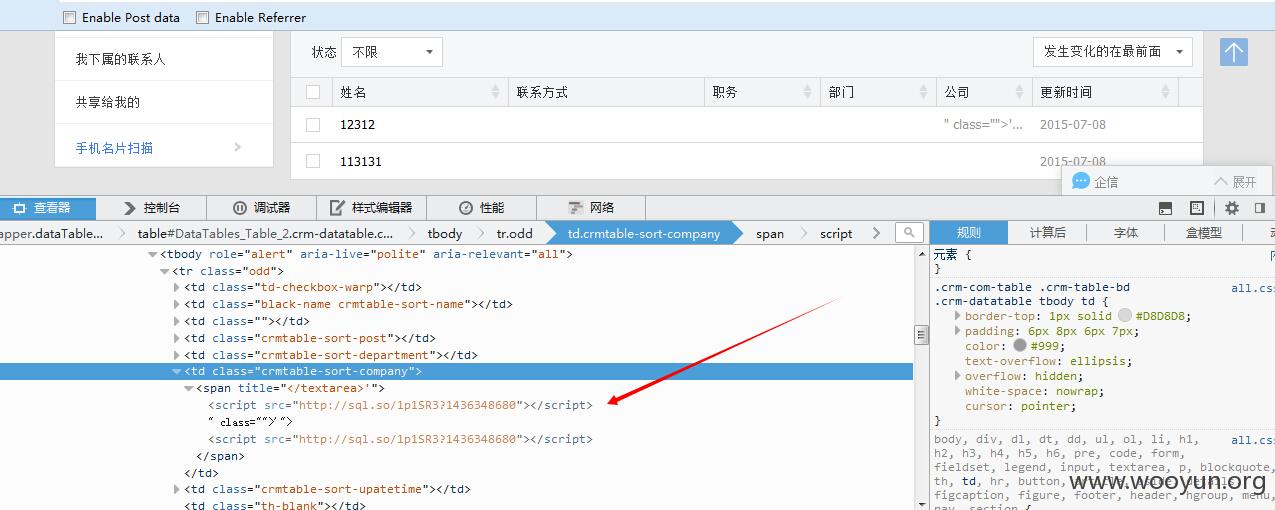
Task: Open contact 12312
Action: 357,125
